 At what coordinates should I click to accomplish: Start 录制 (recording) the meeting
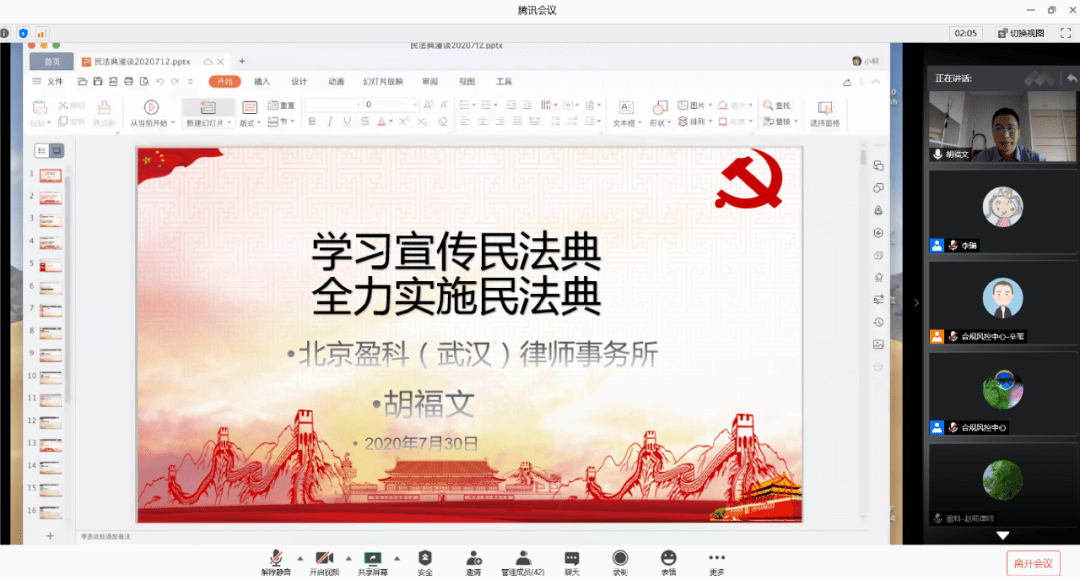tap(620, 561)
